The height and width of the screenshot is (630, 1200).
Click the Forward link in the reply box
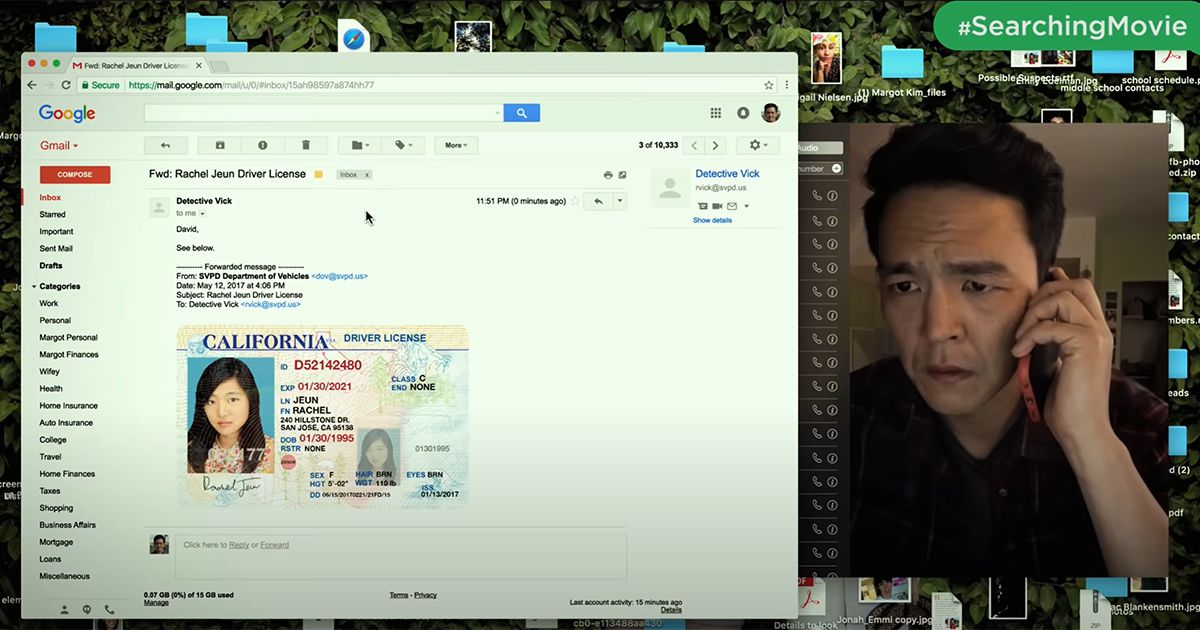pos(275,545)
